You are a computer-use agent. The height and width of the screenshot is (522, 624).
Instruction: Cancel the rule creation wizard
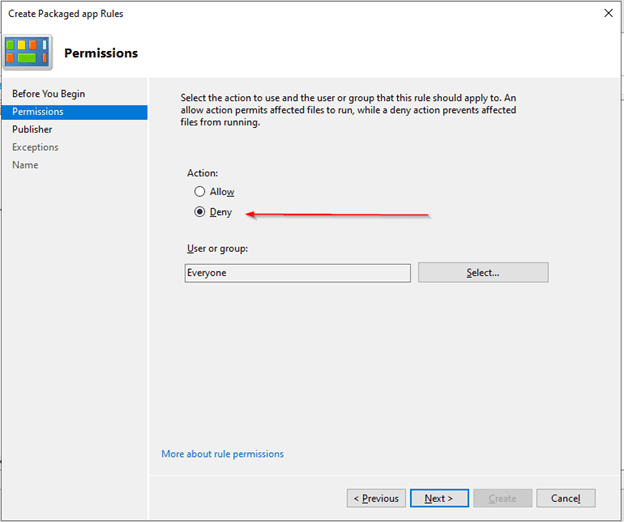[565, 498]
